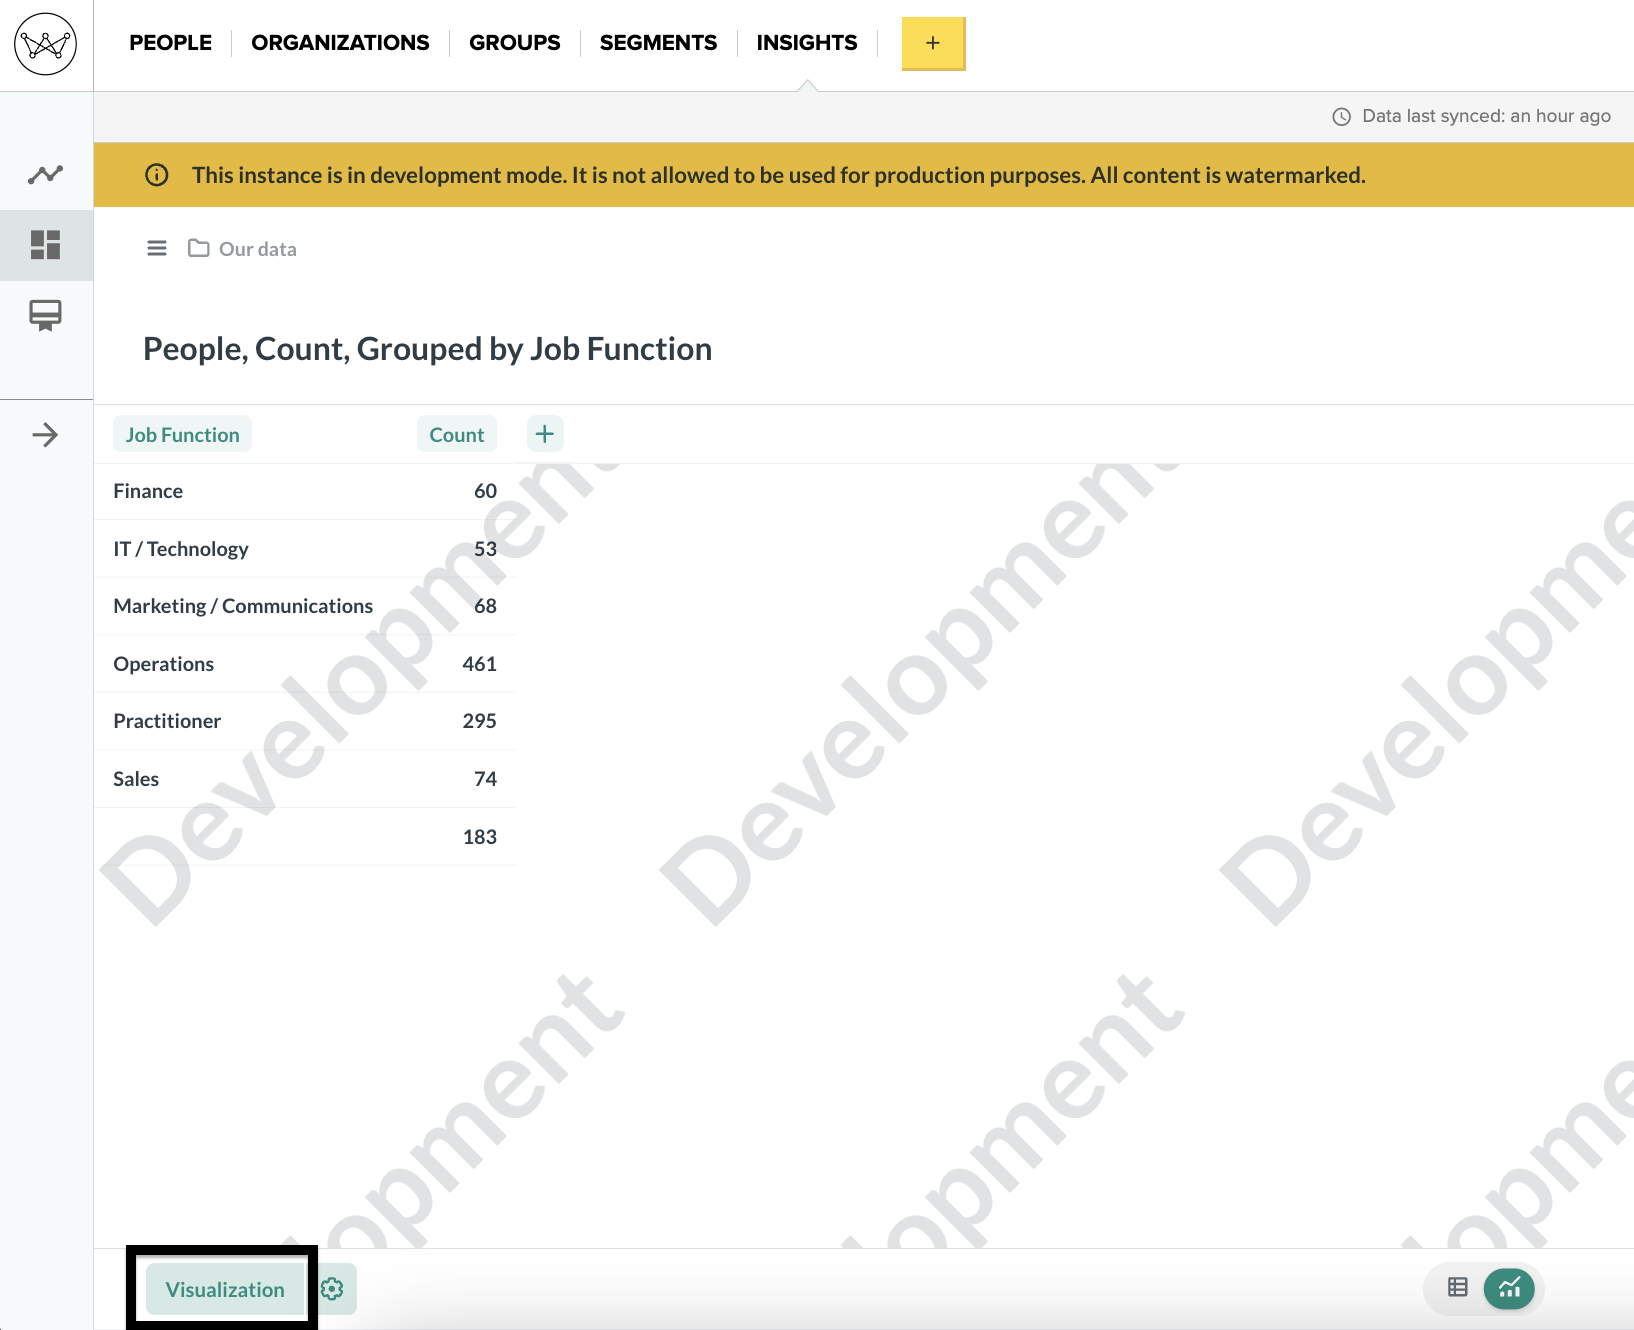Viewport: 1634px width, 1330px height.
Task: Click Data last synced status text
Action: point(1486,116)
